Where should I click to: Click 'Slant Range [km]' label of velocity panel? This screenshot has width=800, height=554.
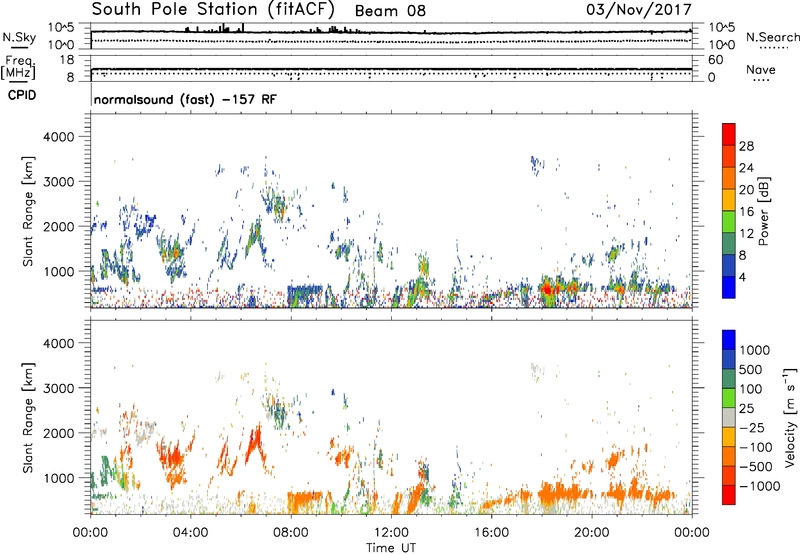point(28,417)
